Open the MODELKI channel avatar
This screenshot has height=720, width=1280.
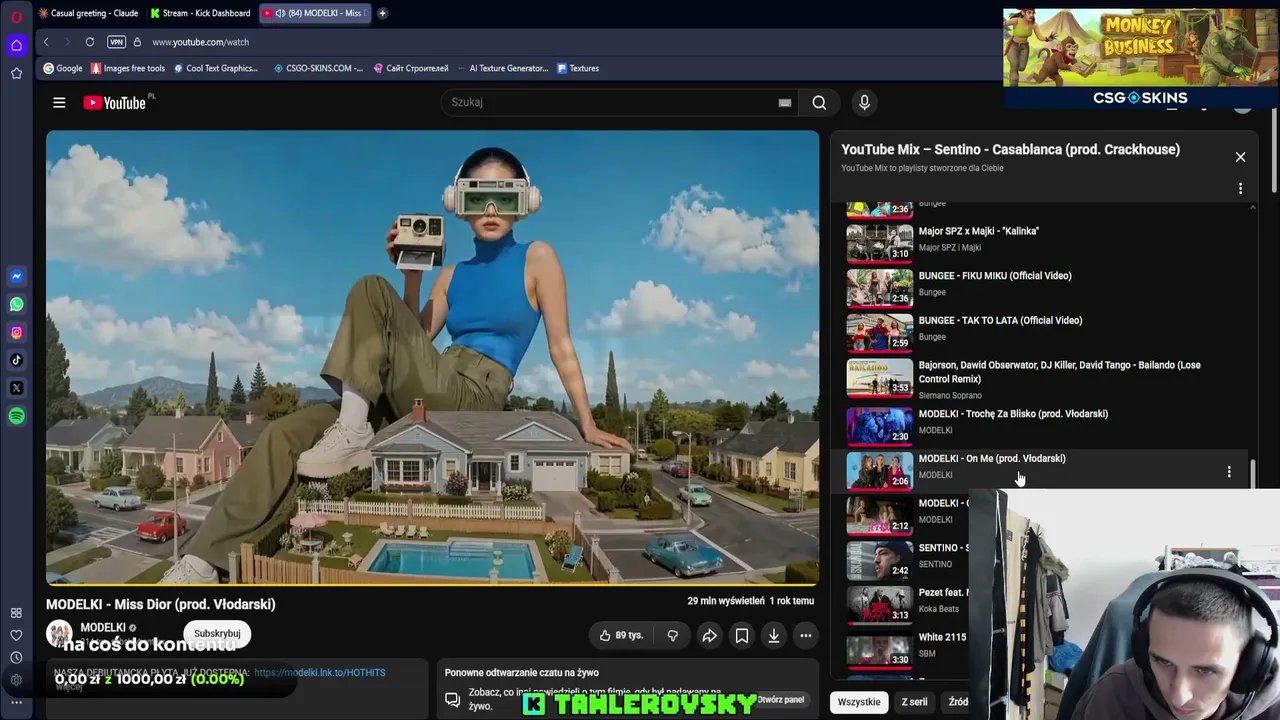pyautogui.click(x=60, y=634)
